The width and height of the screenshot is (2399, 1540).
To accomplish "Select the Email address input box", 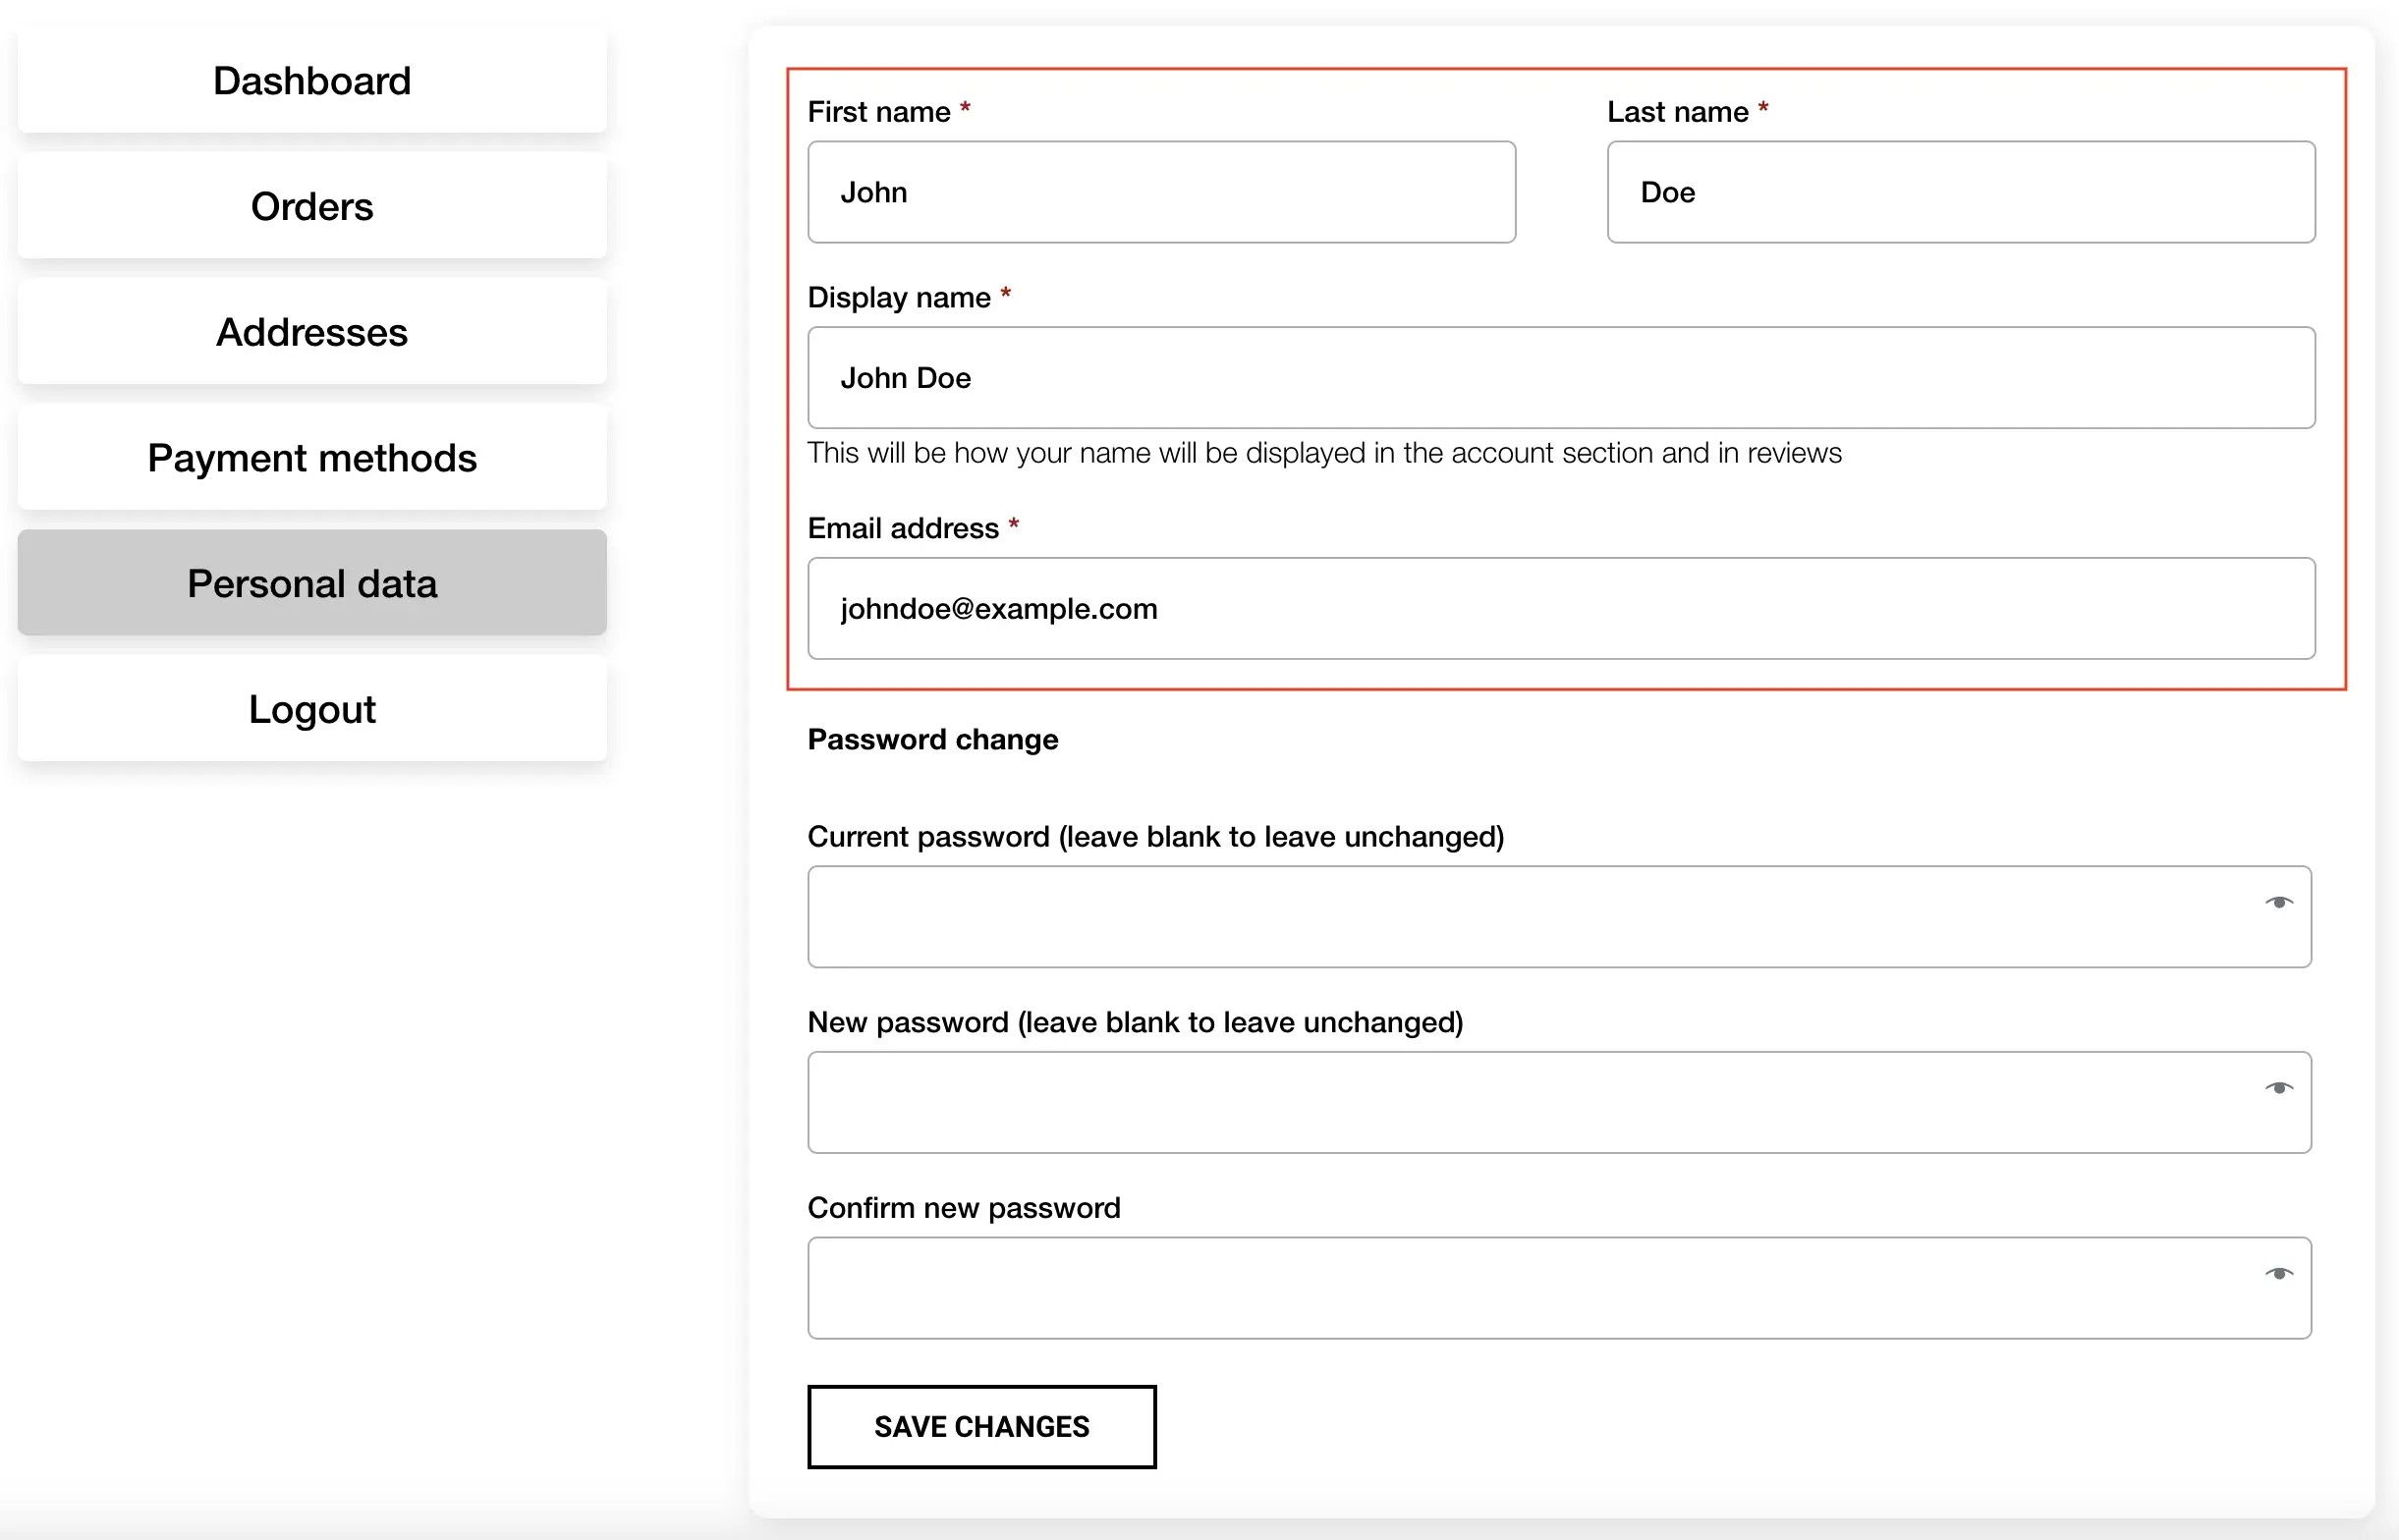I will 1560,609.
